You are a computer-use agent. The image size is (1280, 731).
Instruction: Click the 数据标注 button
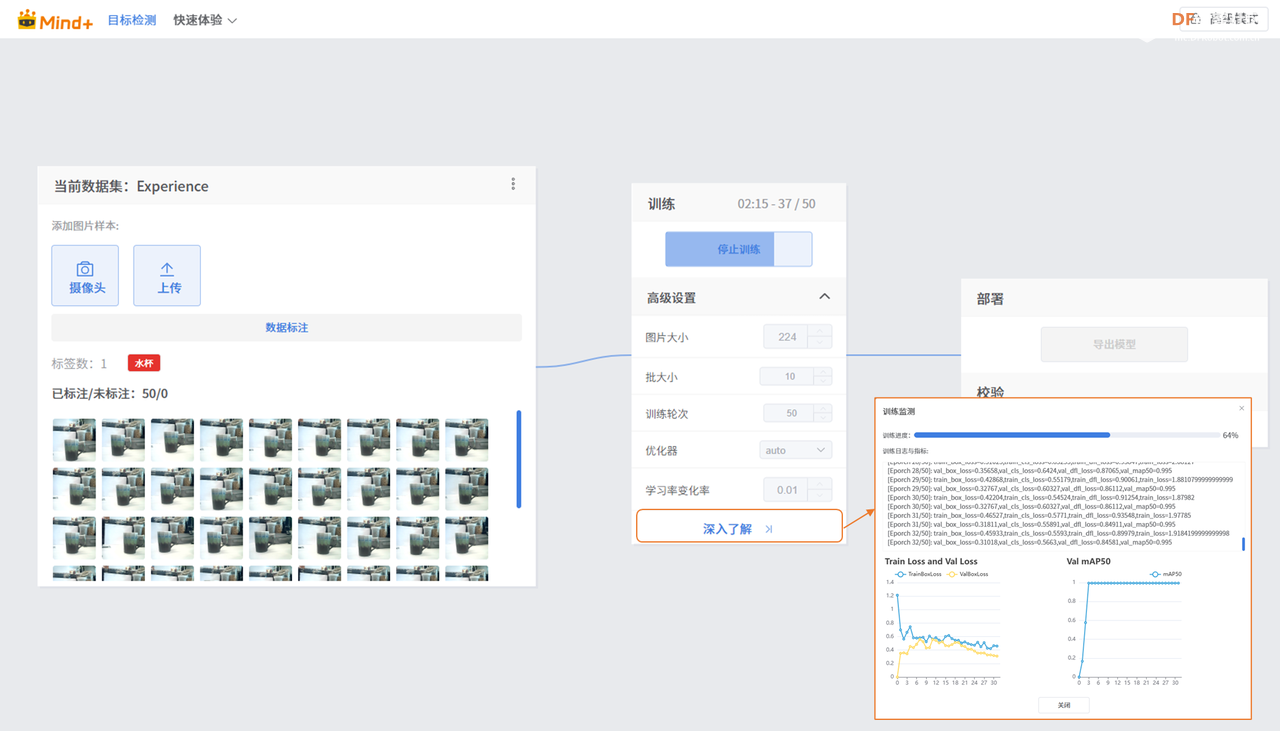(x=286, y=328)
